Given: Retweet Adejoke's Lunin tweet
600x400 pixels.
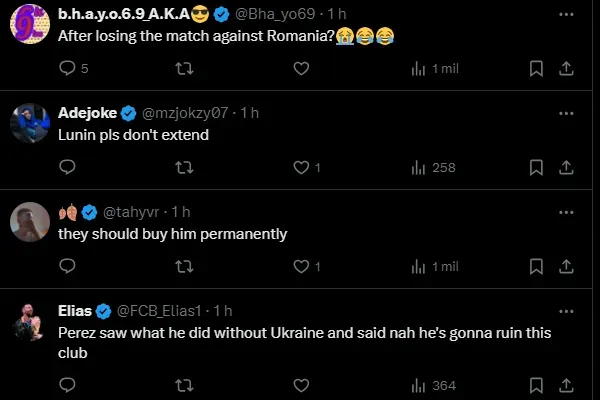Looking at the screenshot, I should (184, 168).
